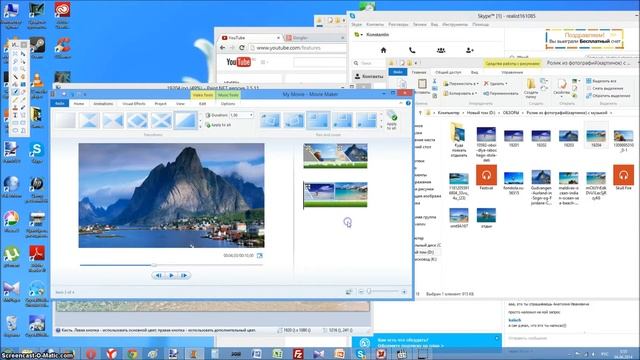Image resolution: width=640 pixels, height=360 pixels.
Task: Select the fourth pan and zoom effect
Action: (x=342, y=120)
